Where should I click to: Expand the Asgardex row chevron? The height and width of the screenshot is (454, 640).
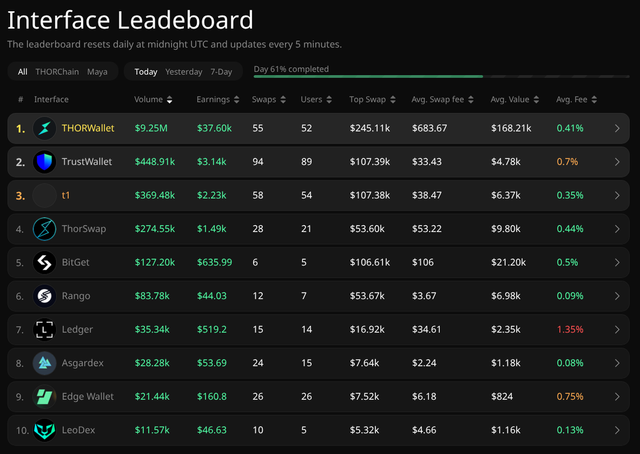tap(617, 363)
